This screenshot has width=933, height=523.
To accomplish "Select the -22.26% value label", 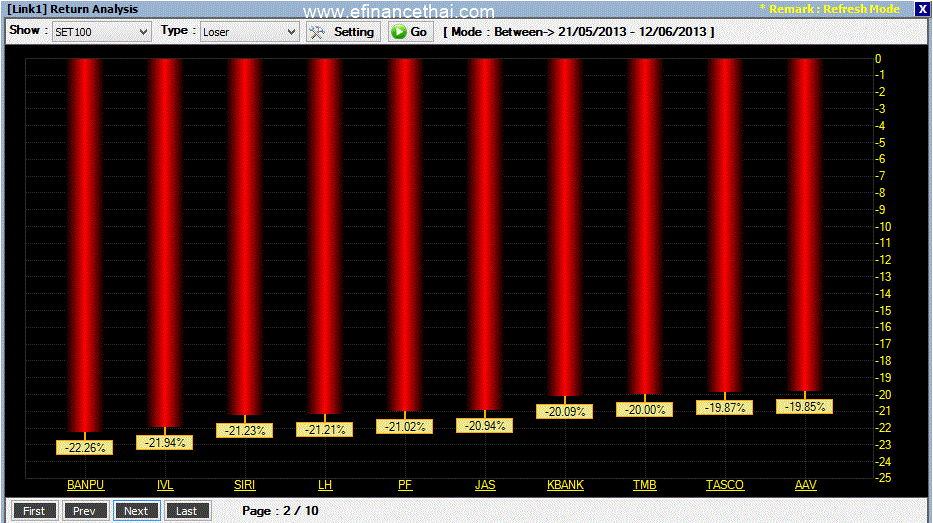I will pos(84,447).
